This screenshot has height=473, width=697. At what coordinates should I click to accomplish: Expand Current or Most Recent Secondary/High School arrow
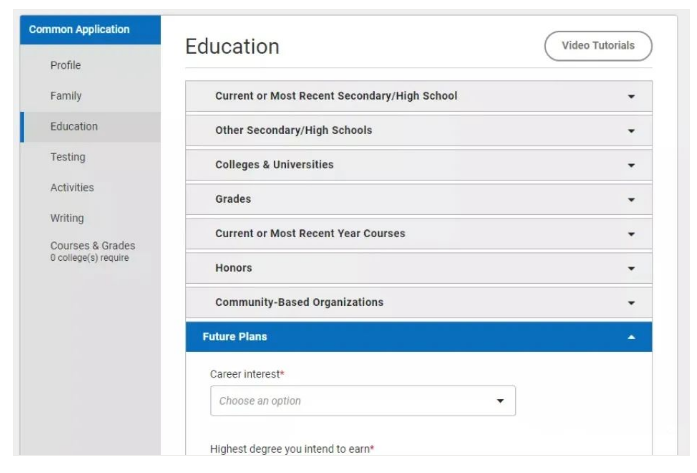pos(631,96)
